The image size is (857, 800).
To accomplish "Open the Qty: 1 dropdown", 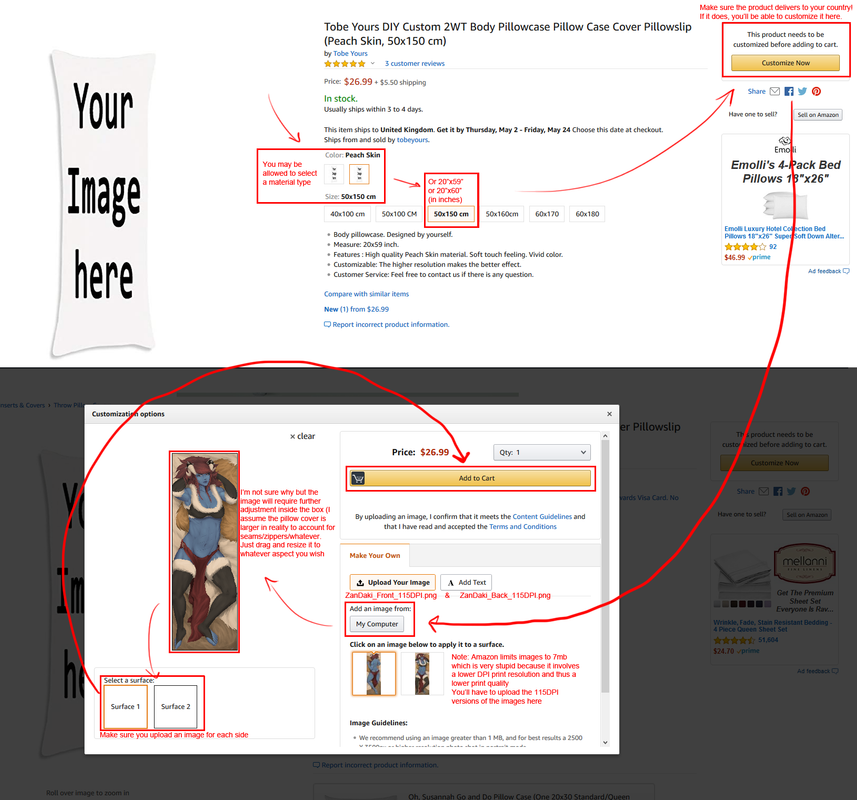I will (x=542, y=452).
